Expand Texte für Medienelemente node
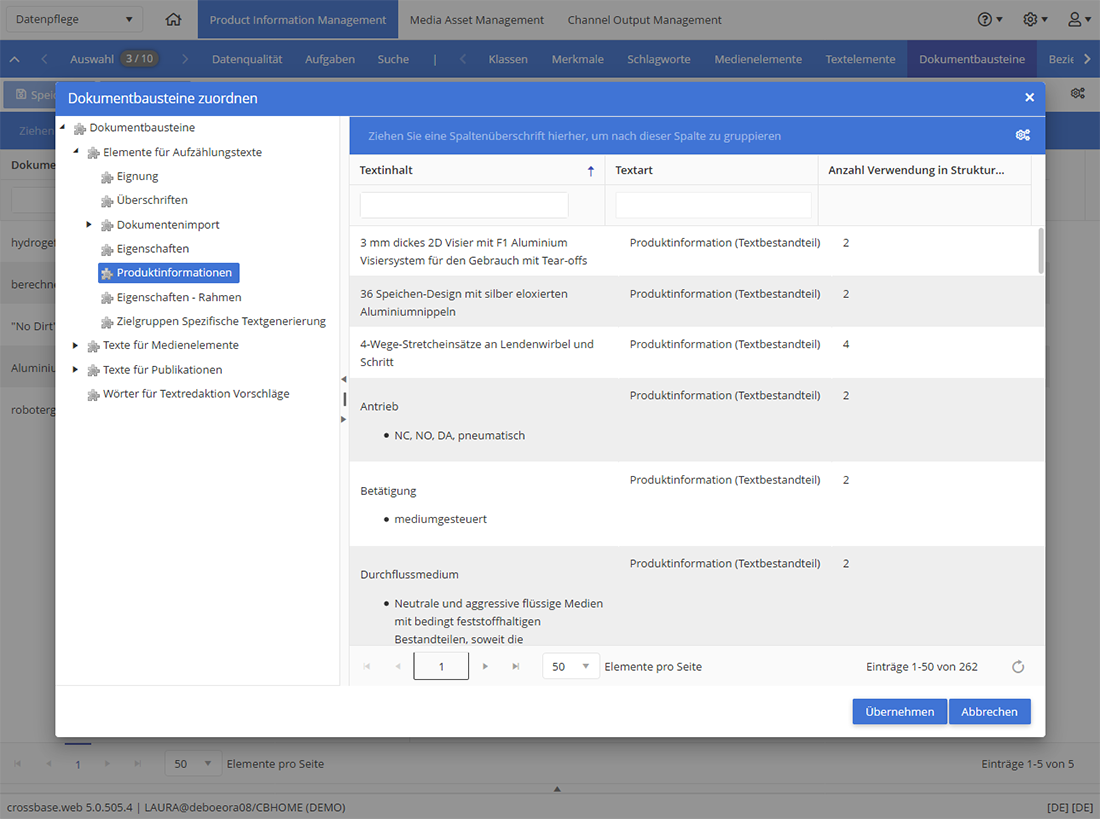The height and width of the screenshot is (819, 1100). pos(76,345)
